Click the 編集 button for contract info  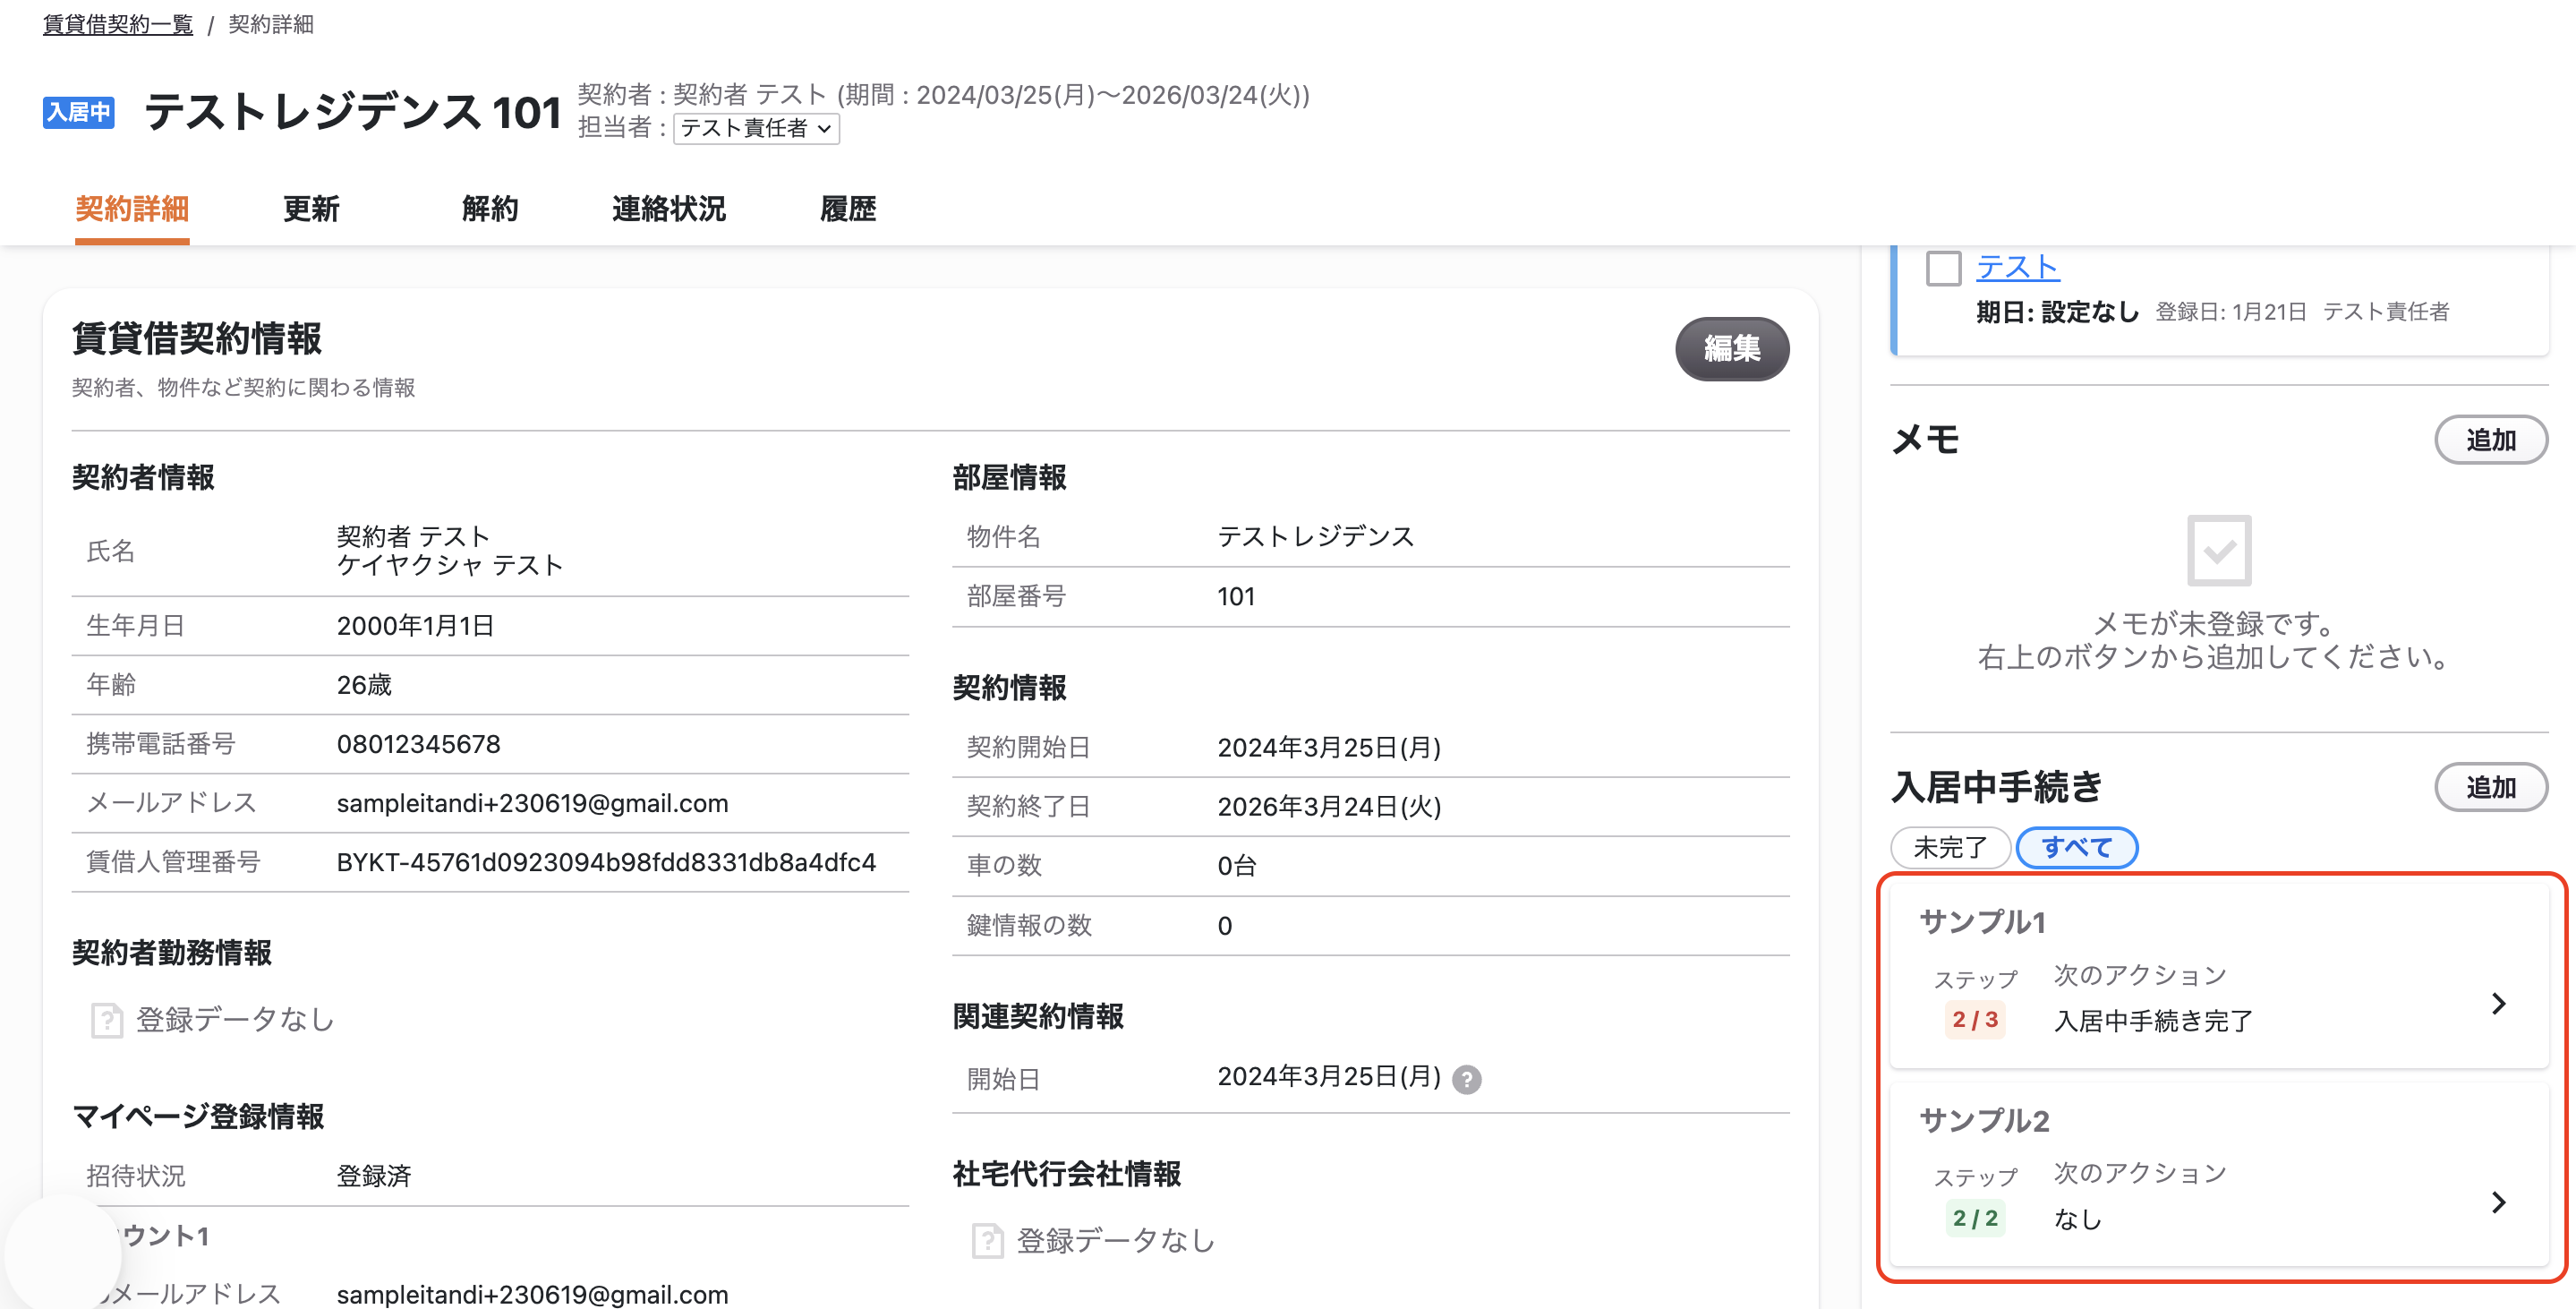tap(1732, 348)
